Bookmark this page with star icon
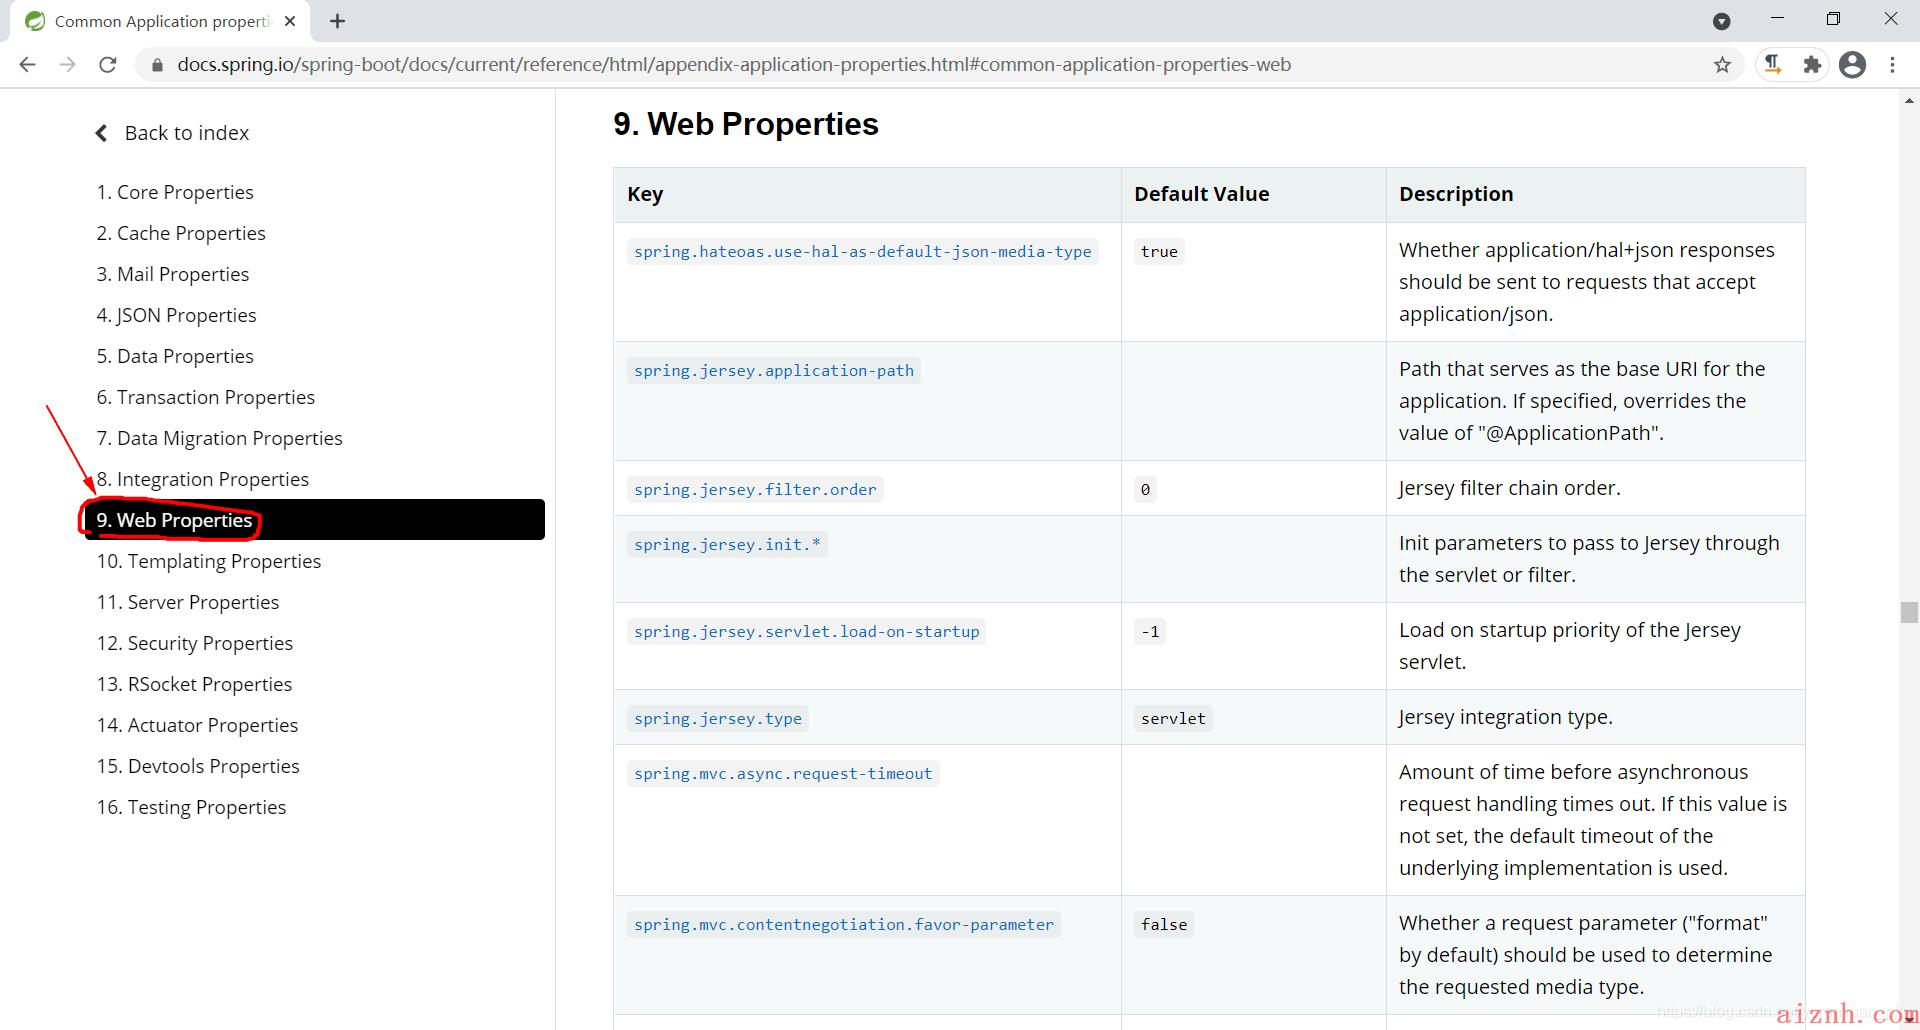The height and width of the screenshot is (1030, 1920). [x=1722, y=65]
